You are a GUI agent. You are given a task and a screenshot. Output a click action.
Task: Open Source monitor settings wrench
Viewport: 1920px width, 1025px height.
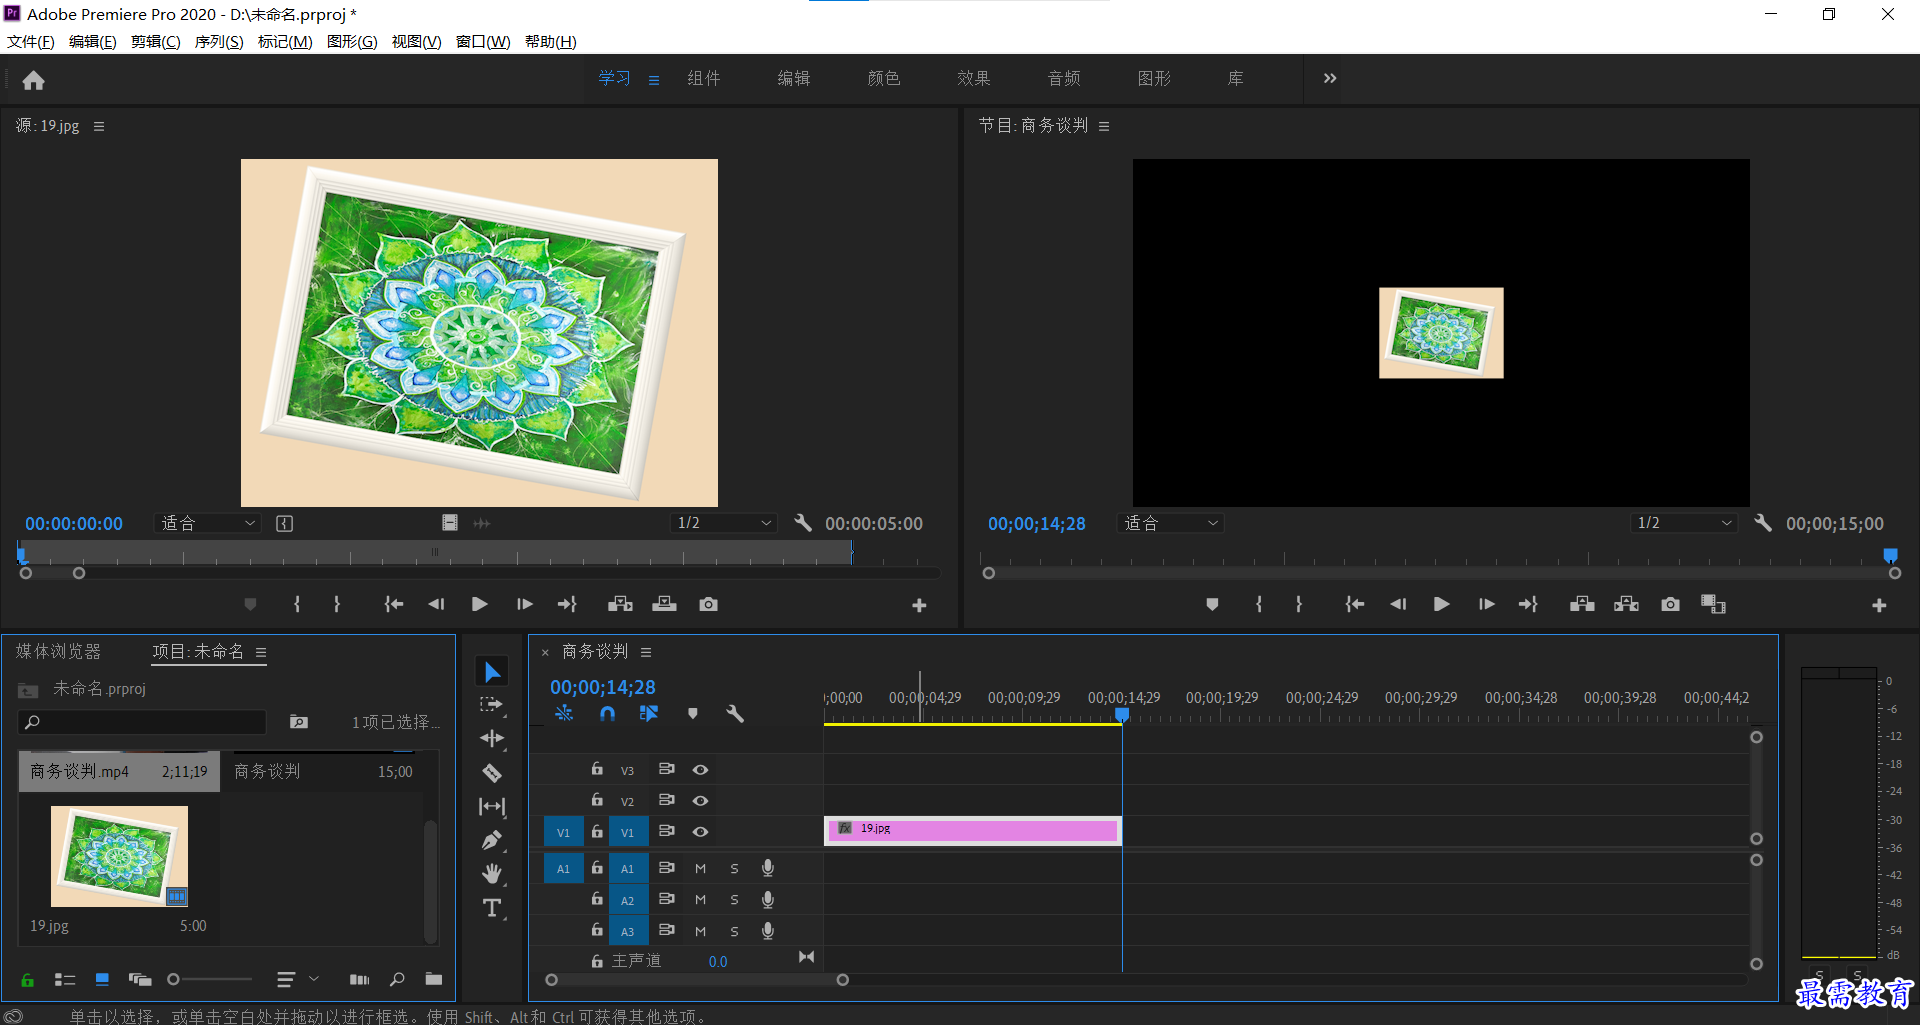803,523
